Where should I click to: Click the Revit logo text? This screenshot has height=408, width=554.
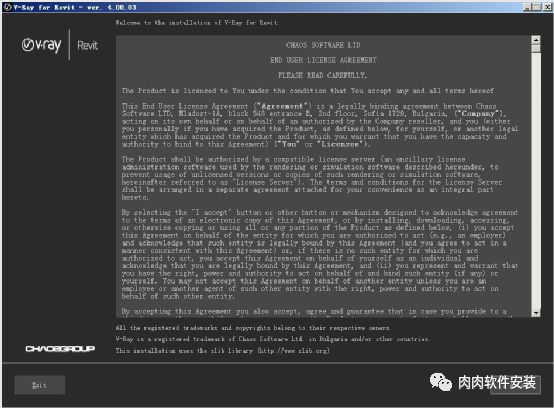click(x=87, y=45)
